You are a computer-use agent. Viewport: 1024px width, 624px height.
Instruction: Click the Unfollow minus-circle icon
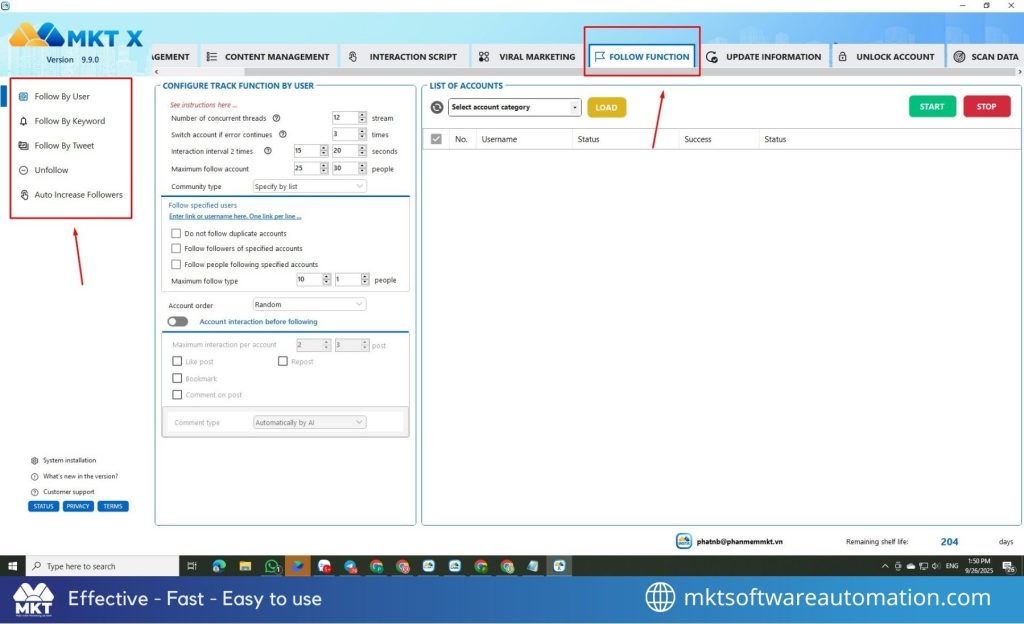tap(24, 170)
